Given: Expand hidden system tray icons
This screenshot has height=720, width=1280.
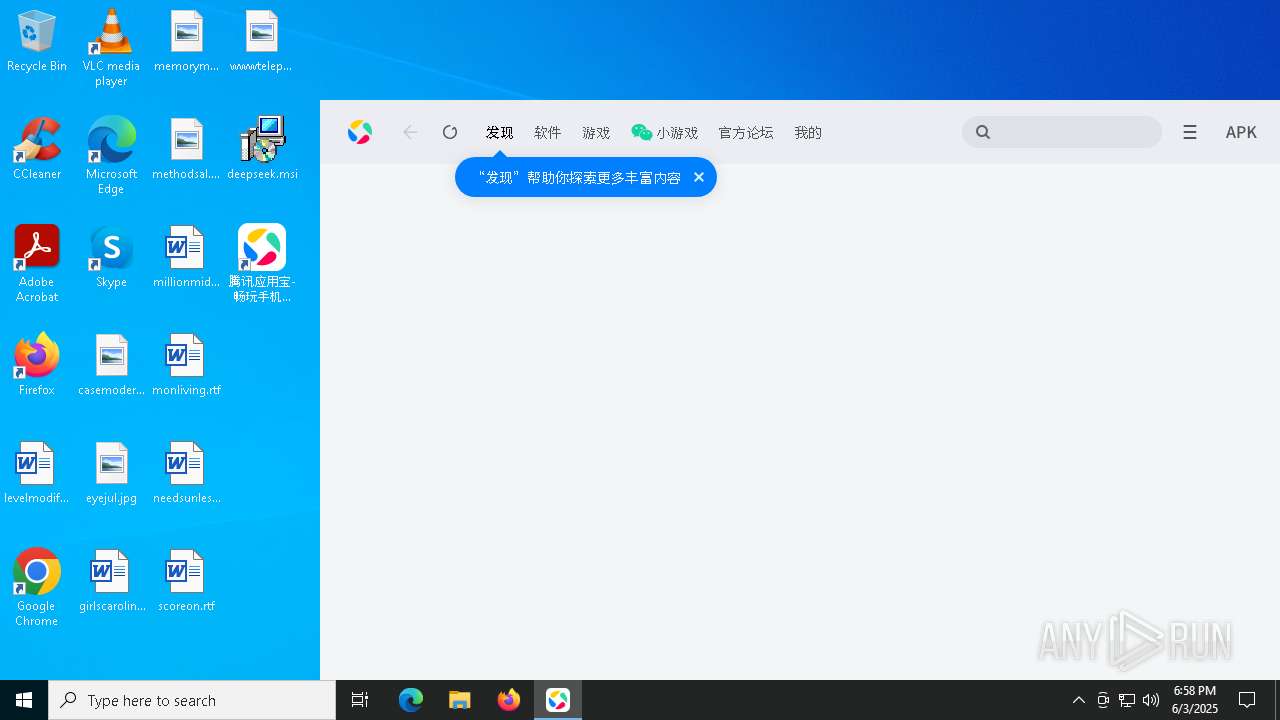Looking at the screenshot, I should click(x=1079, y=700).
